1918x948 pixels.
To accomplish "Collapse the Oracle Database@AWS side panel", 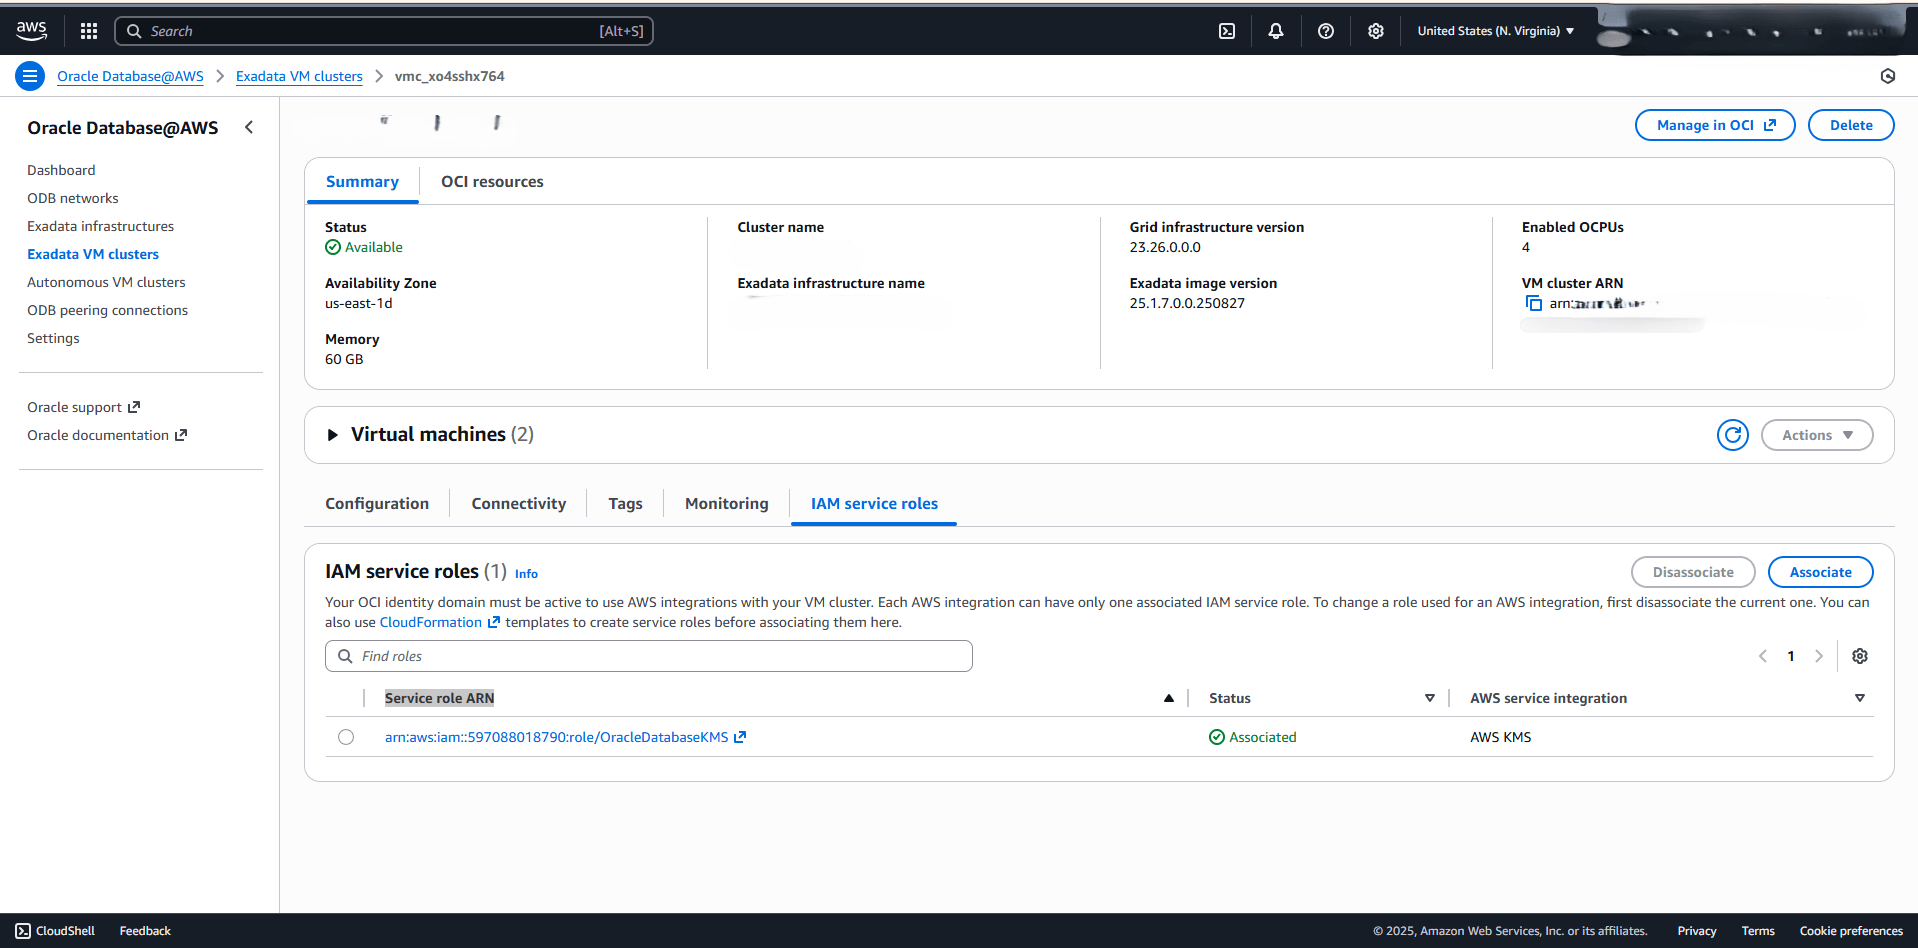I will pos(249,127).
